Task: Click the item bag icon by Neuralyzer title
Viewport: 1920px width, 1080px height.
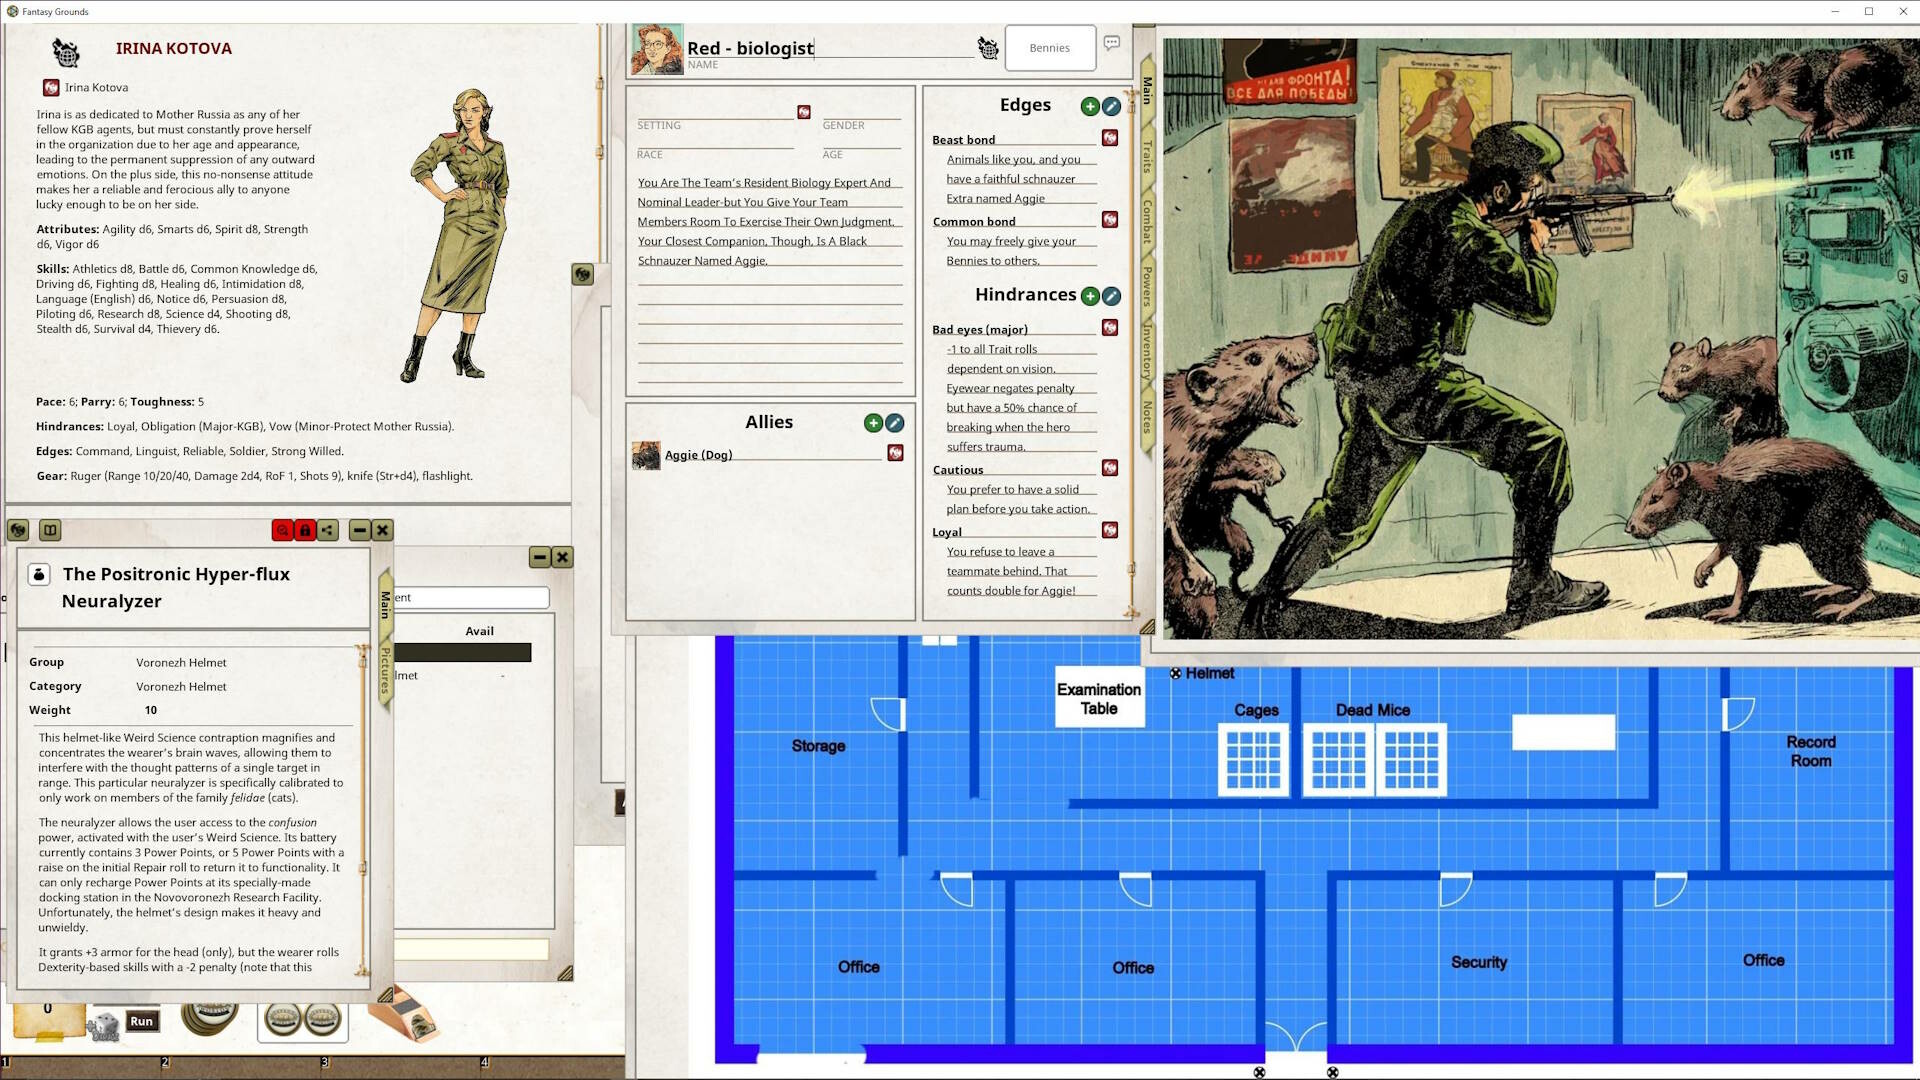Action: click(x=39, y=574)
